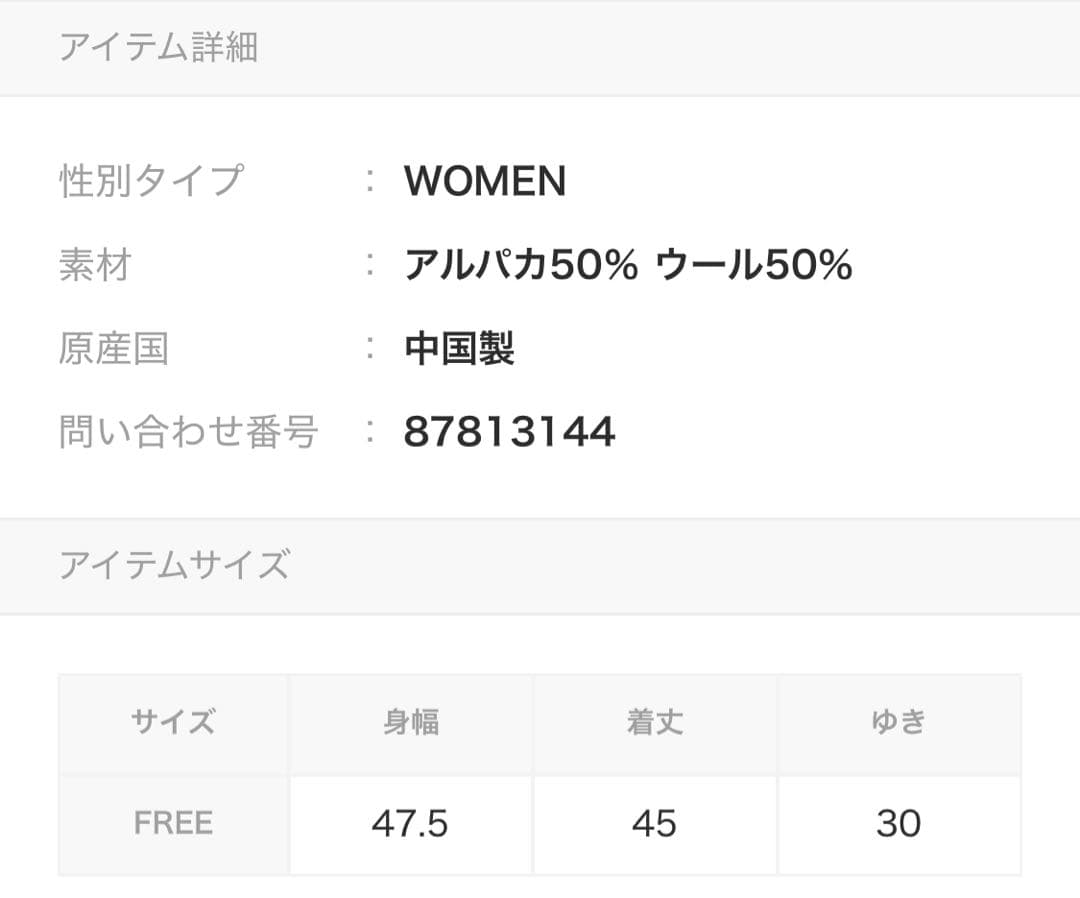
Task: Click colon separator beside 素材
Action: coord(371,265)
